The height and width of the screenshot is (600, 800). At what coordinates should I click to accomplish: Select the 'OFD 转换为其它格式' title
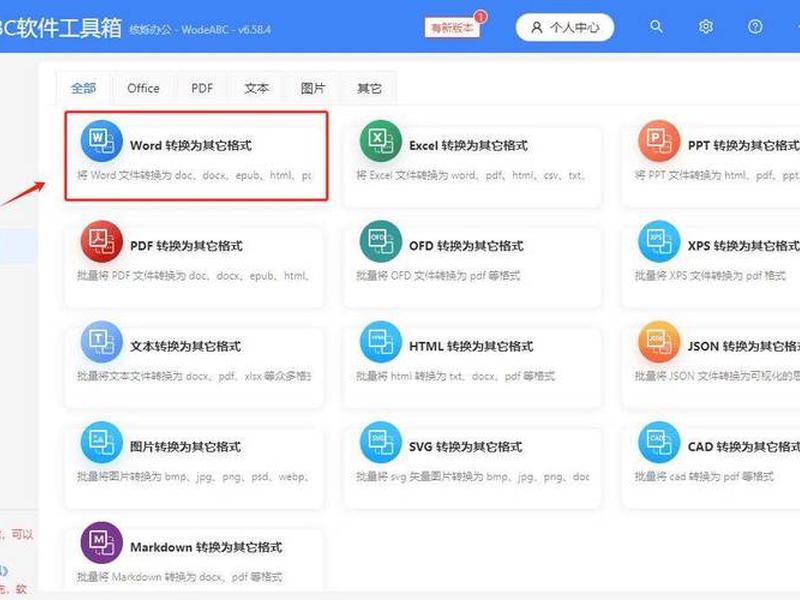pyautogui.click(x=466, y=246)
